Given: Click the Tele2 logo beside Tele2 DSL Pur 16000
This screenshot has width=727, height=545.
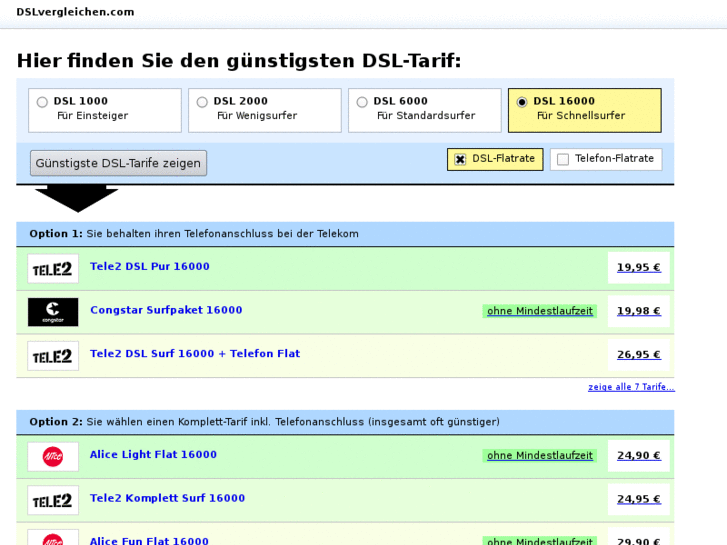Looking at the screenshot, I should [x=53, y=269].
